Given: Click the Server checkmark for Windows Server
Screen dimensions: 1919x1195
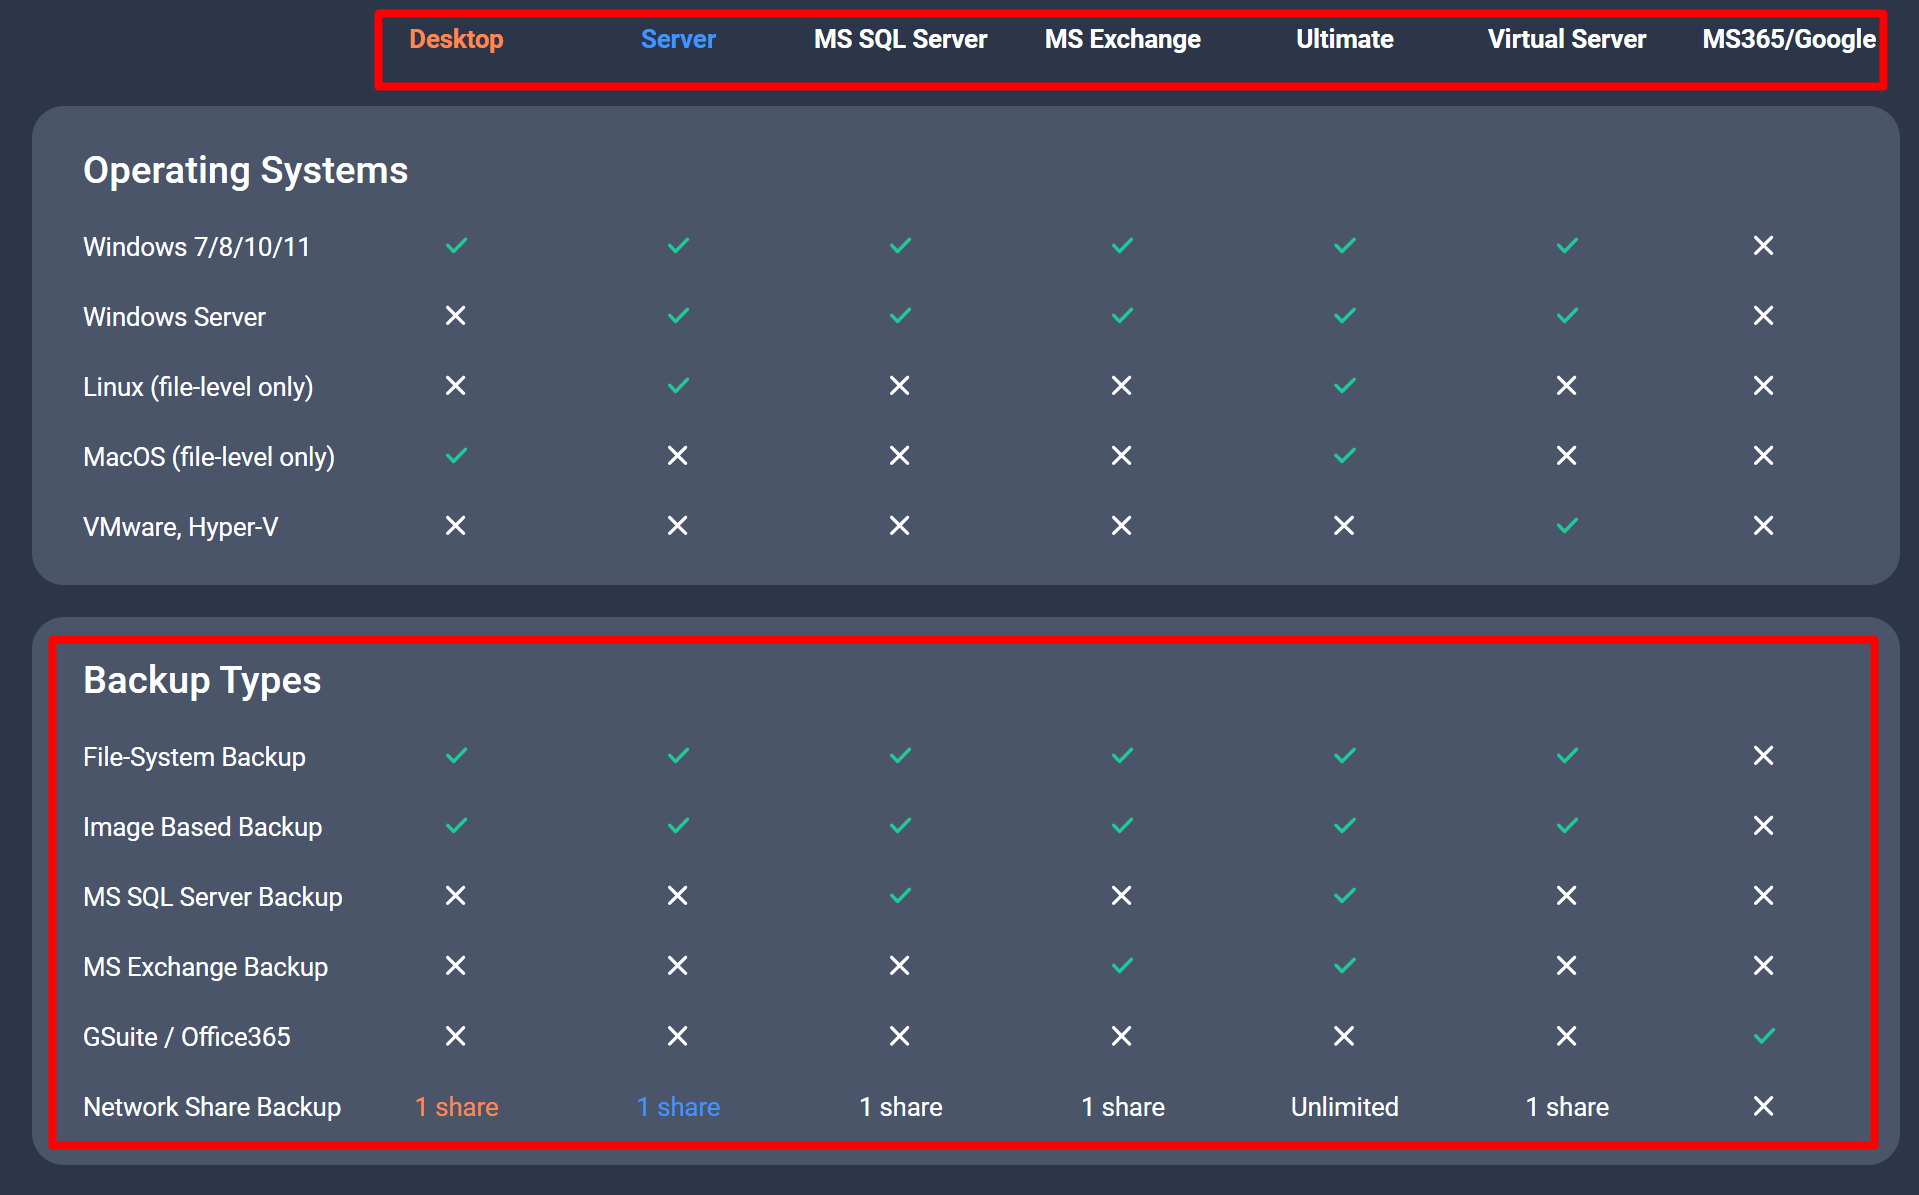Looking at the screenshot, I should pyautogui.click(x=678, y=315).
